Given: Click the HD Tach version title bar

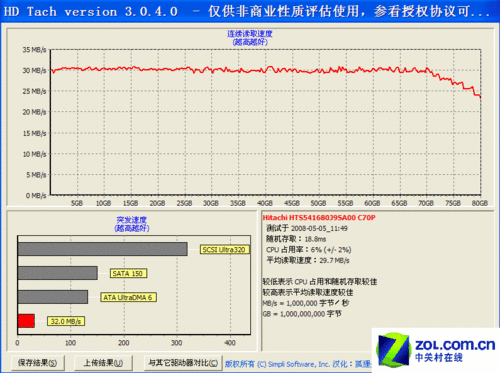Looking at the screenshot, I should point(250,12).
